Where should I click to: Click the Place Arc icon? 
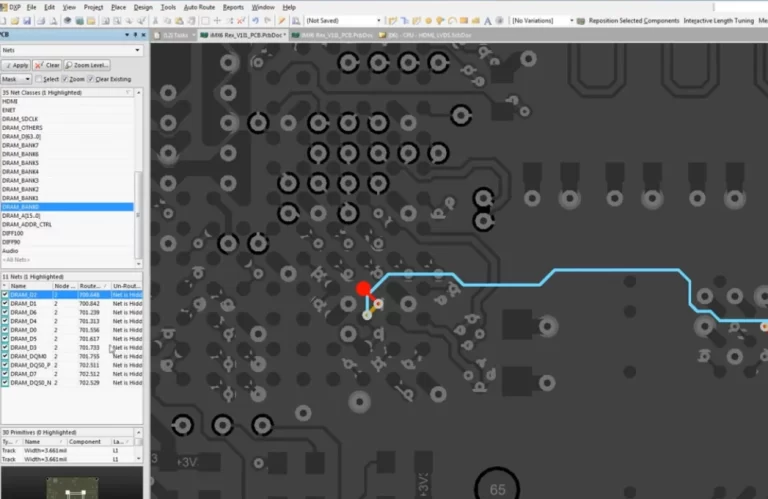(x=452, y=21)
